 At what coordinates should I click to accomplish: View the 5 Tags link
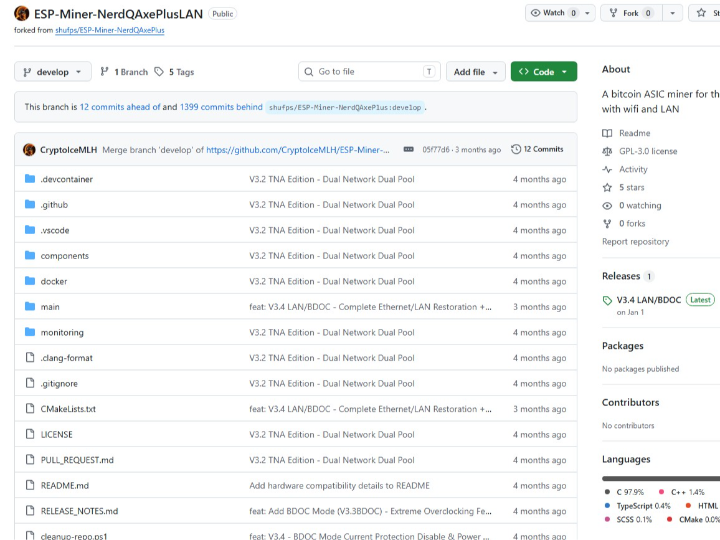174,72
